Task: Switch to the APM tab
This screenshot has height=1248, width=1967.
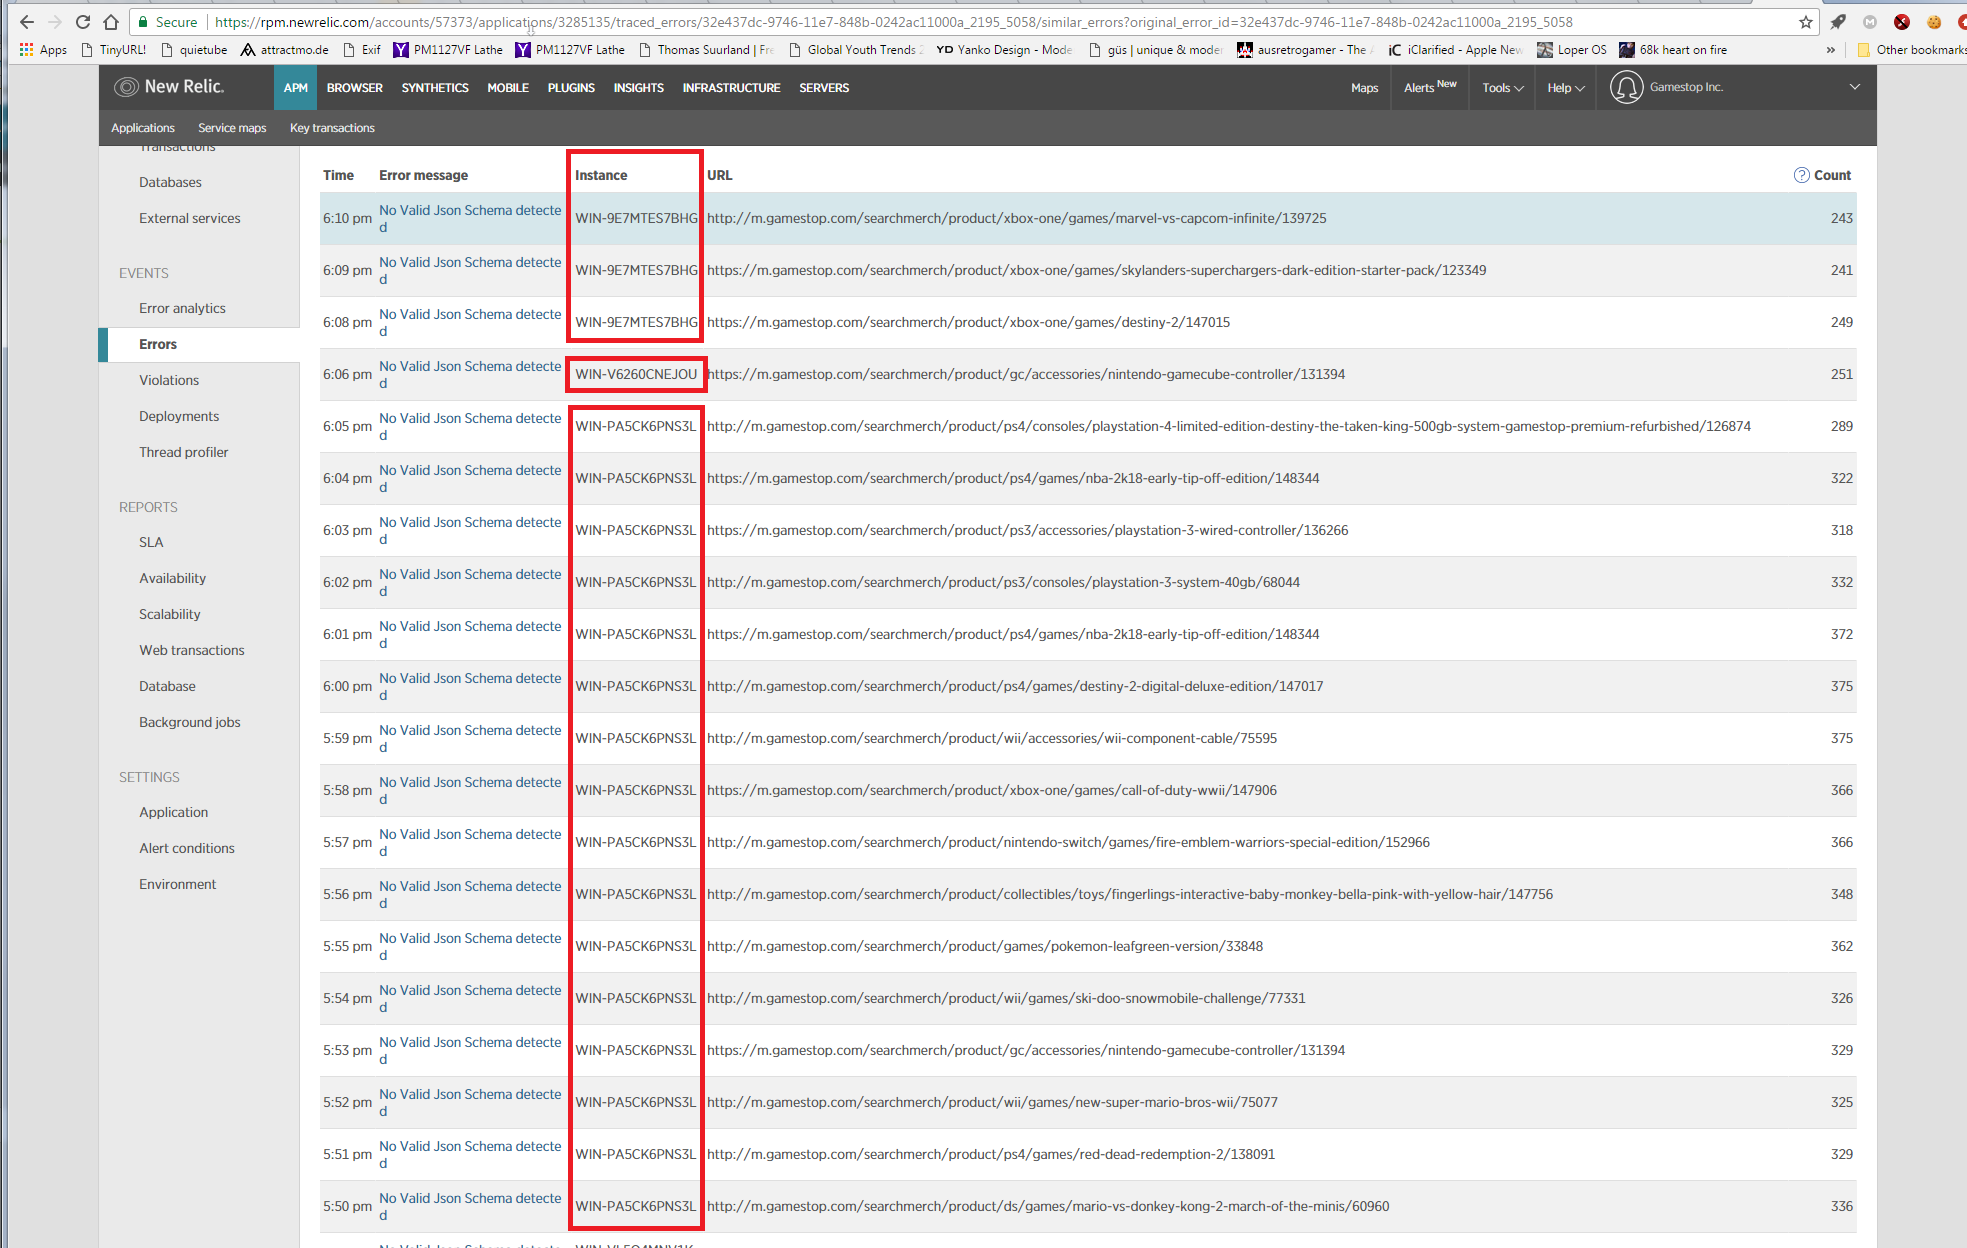Action: (x=295, y=88)
